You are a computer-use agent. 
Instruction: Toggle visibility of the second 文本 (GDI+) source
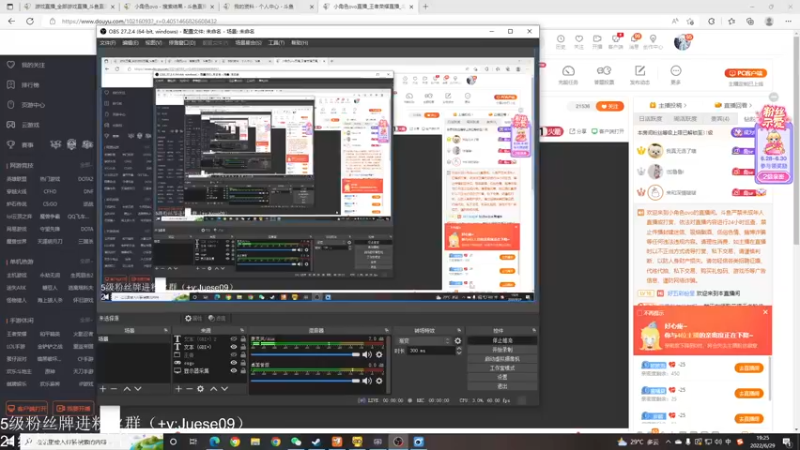[x=234, y=347]
